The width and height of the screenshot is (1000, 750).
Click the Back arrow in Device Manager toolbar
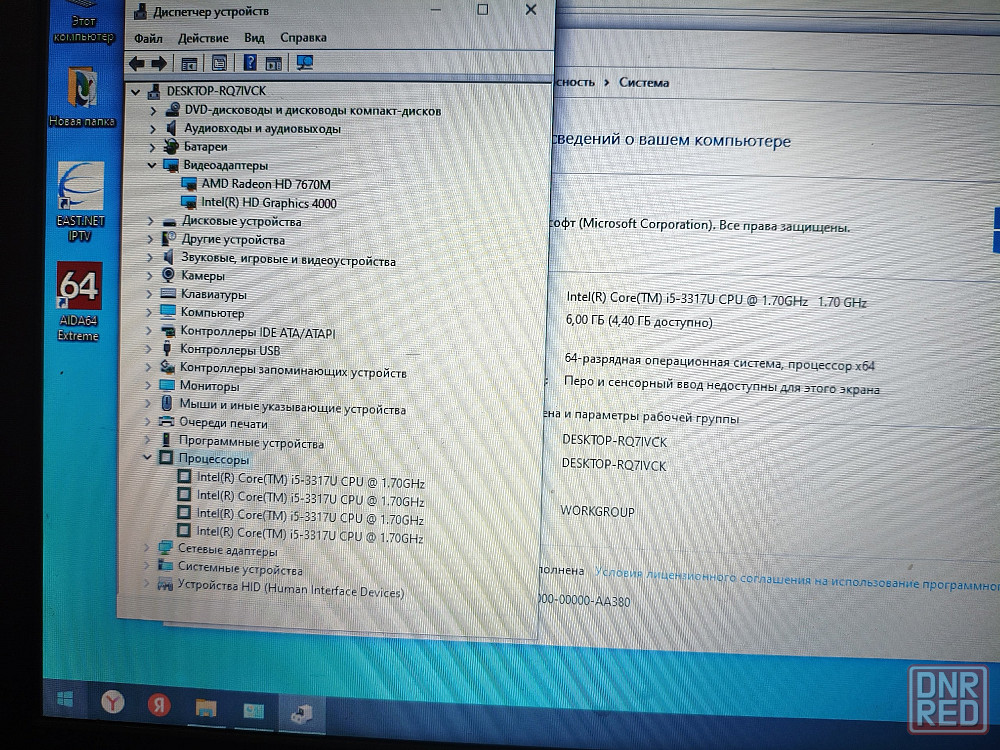(x=138, y=63)
